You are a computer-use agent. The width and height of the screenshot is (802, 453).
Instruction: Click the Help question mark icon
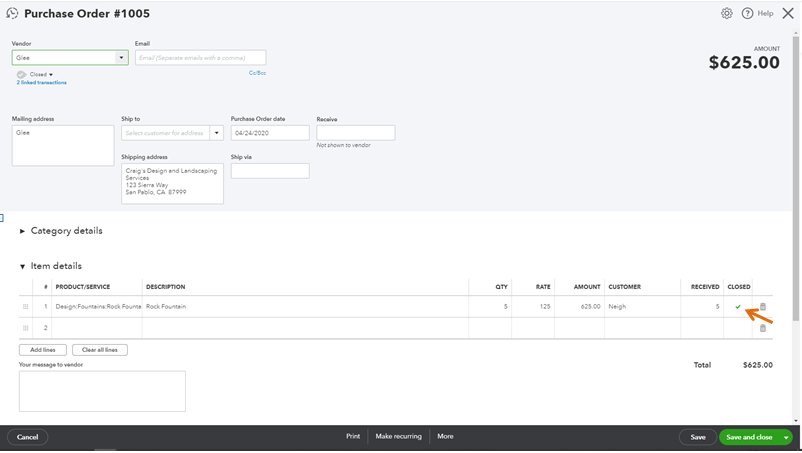[x=747, y=13]
